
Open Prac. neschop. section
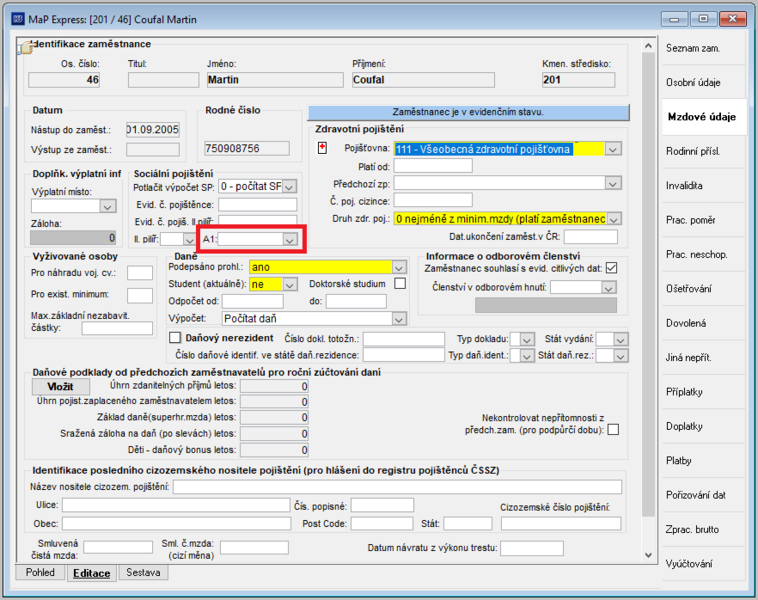tap(704, 254)
